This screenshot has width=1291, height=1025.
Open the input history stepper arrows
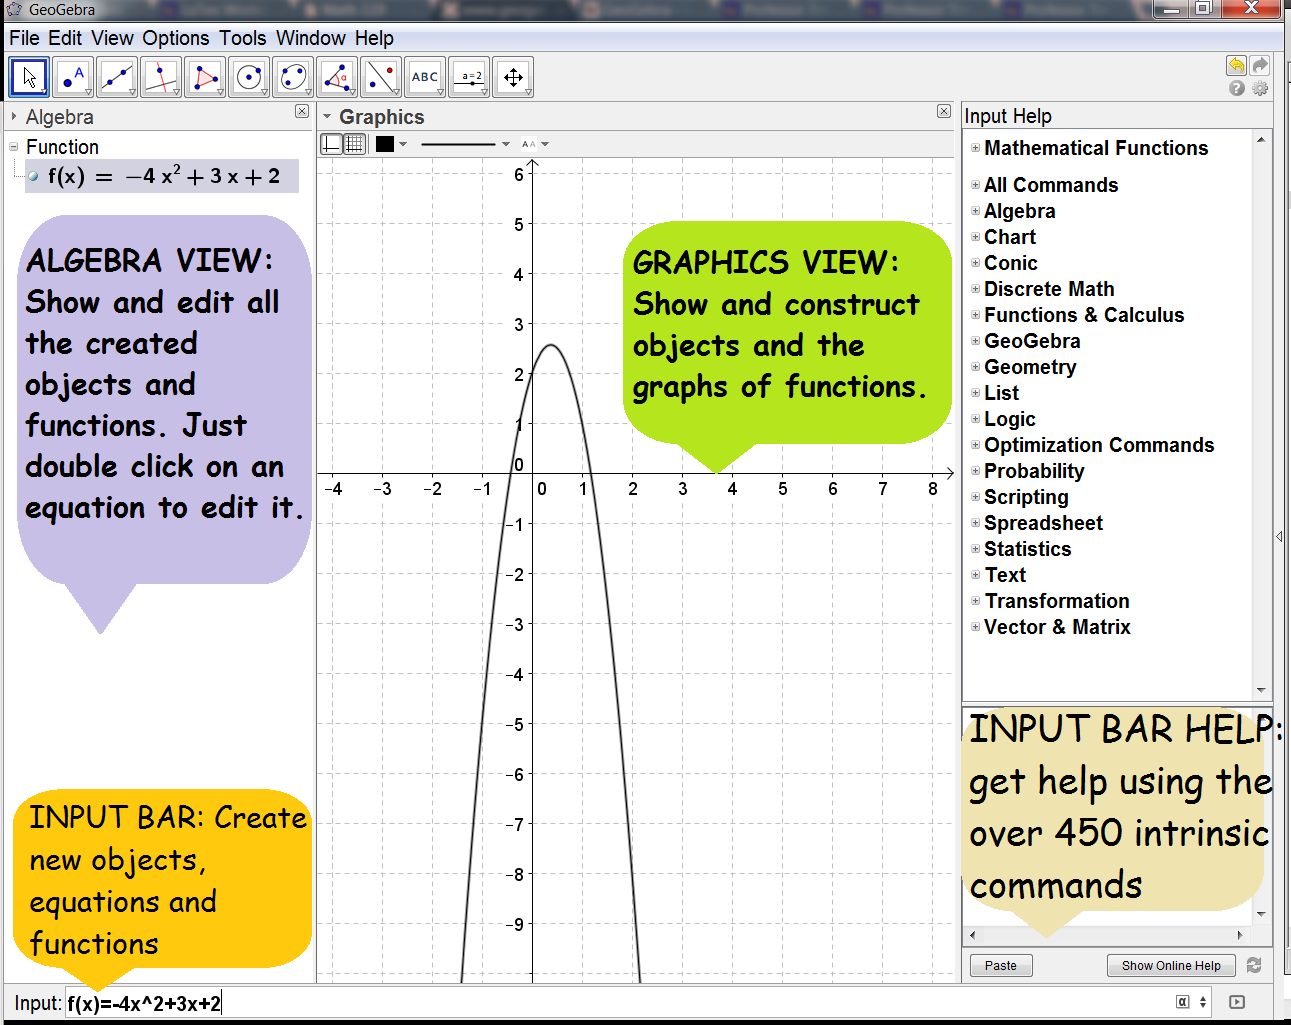[x=1203, y=1002]
